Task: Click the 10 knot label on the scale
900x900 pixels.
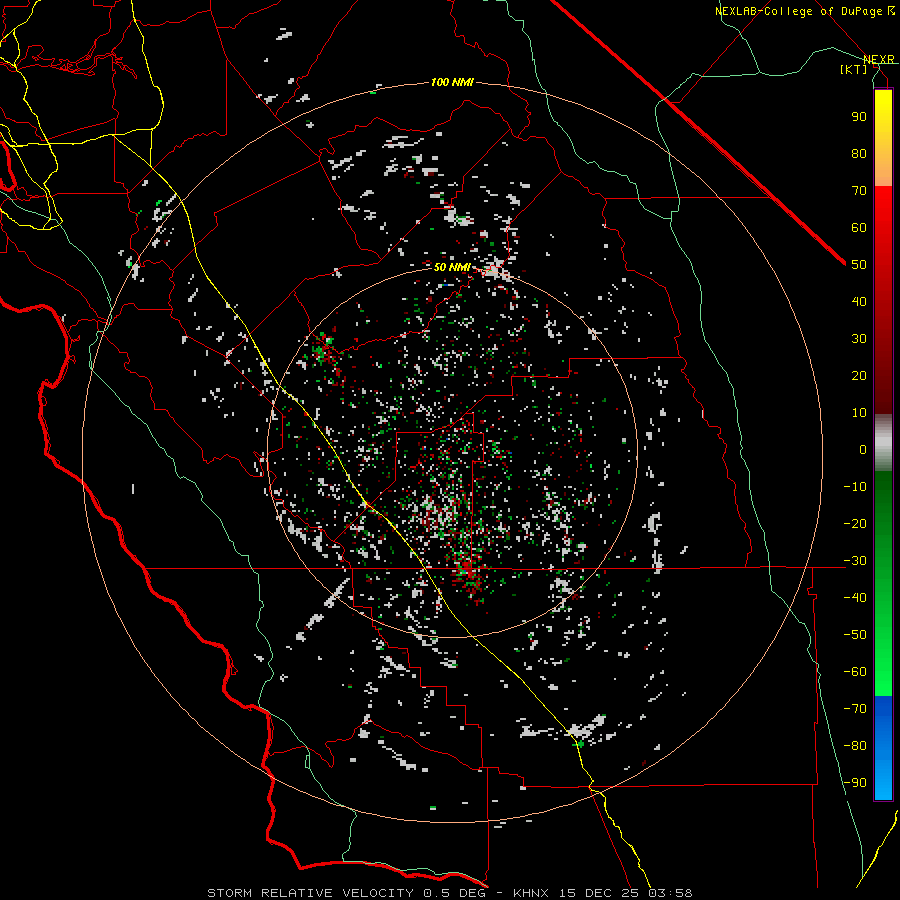Action: click(859, 413)
